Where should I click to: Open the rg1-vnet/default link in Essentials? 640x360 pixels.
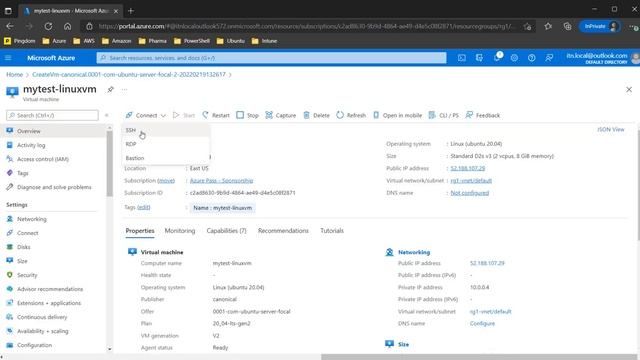(x=471, y=180)
